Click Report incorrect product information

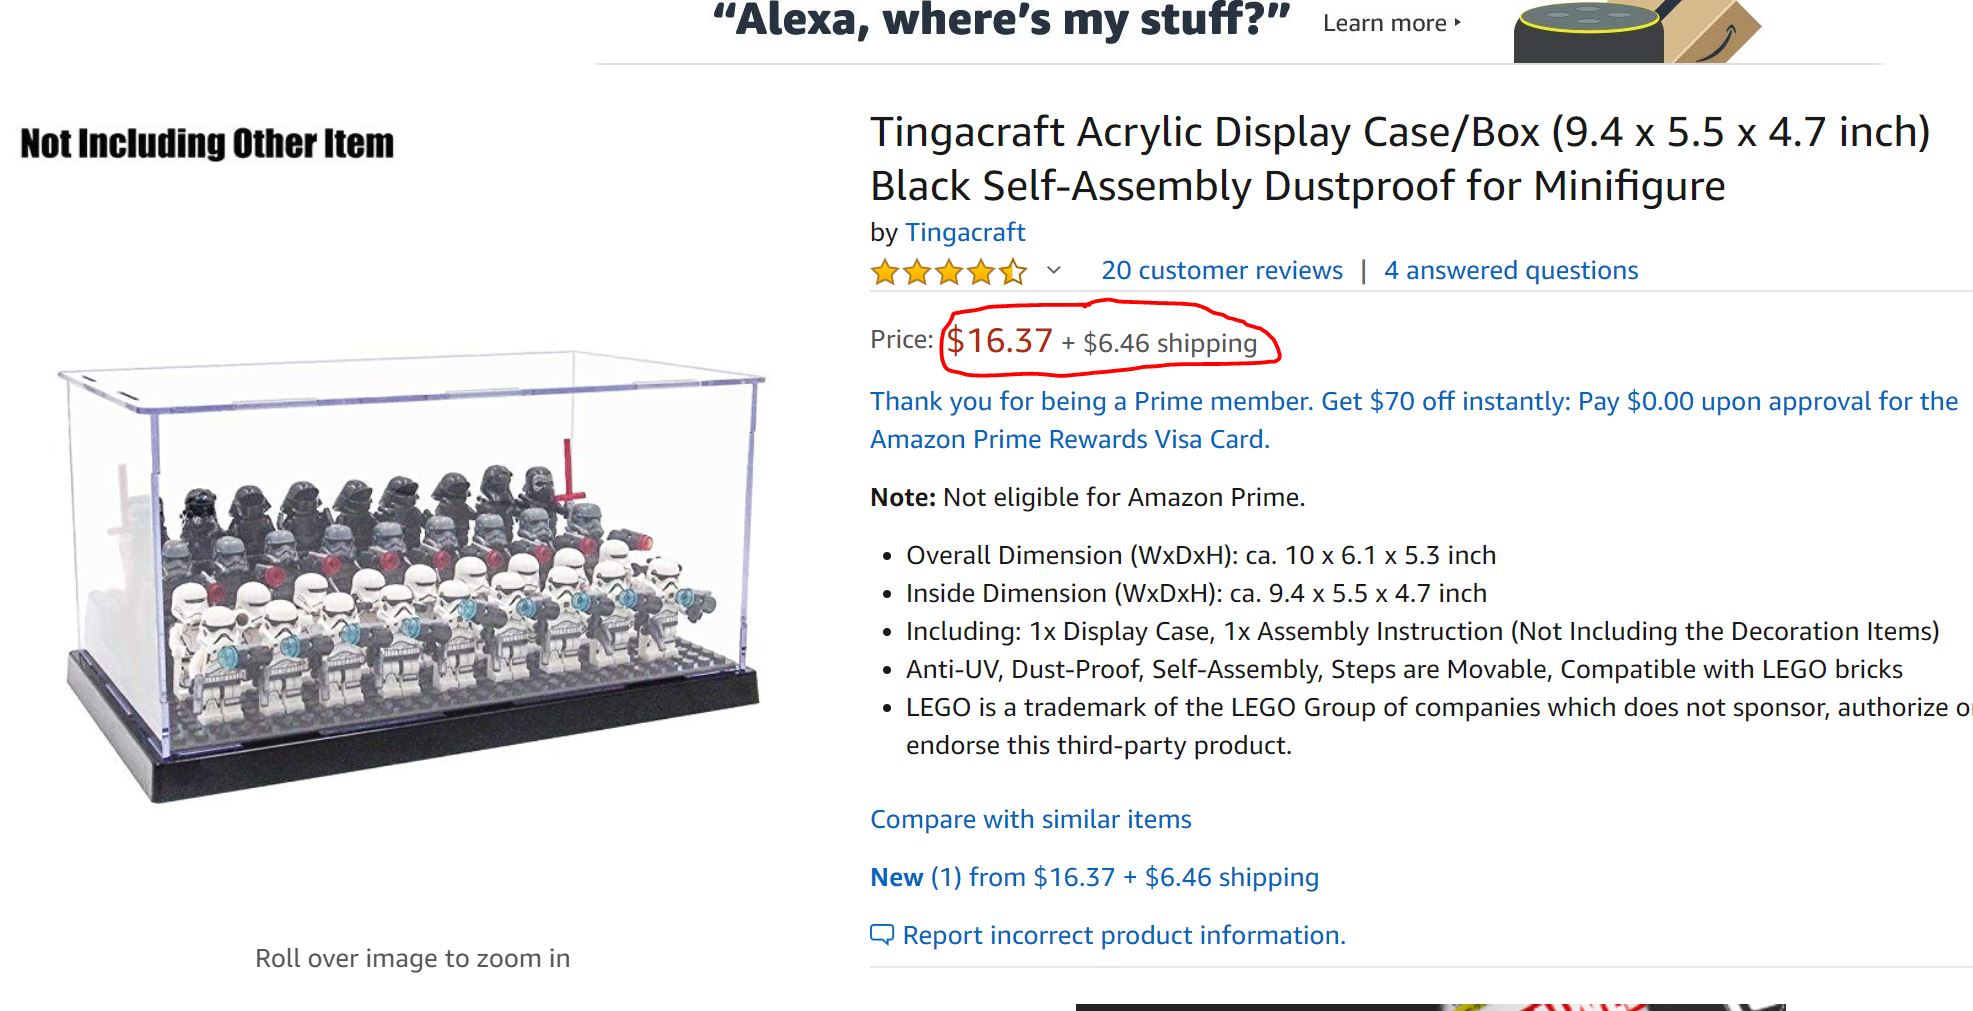[1123, 935]
